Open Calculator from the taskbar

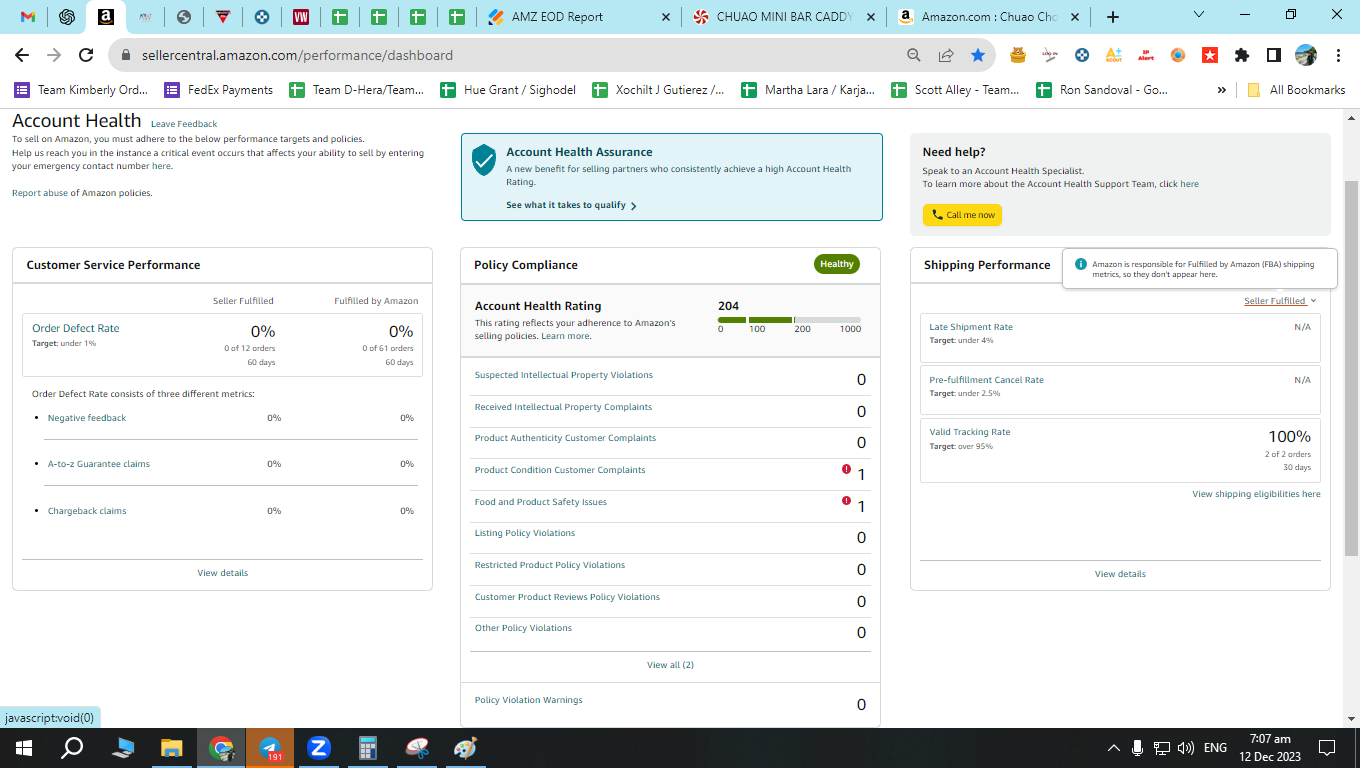368,748
